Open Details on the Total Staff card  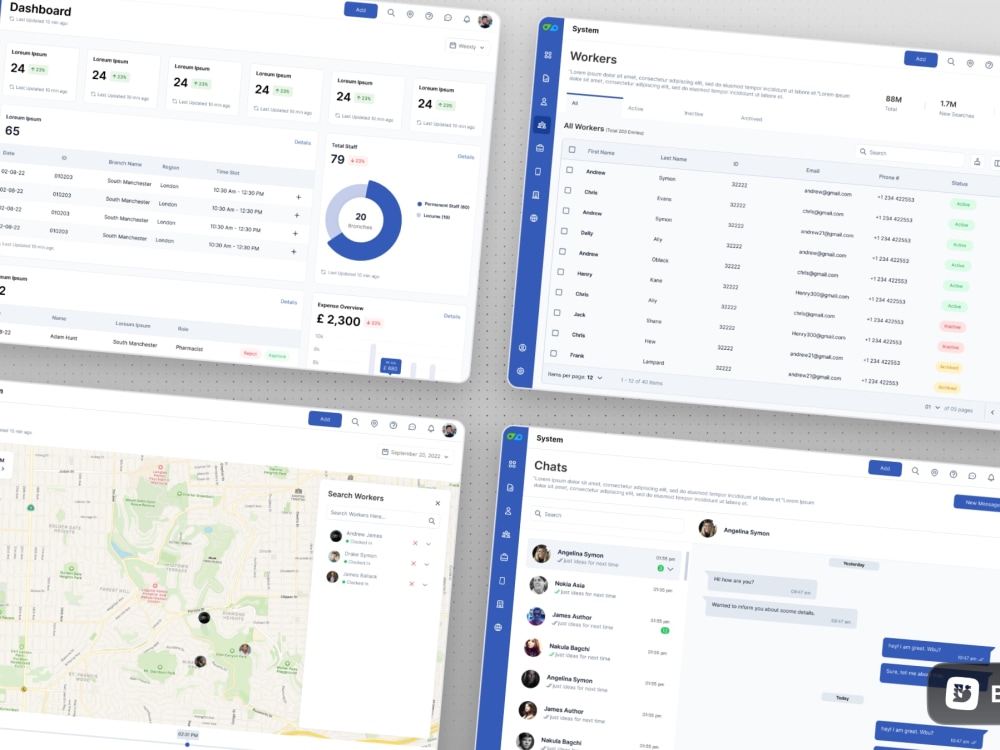click(465, 155)
